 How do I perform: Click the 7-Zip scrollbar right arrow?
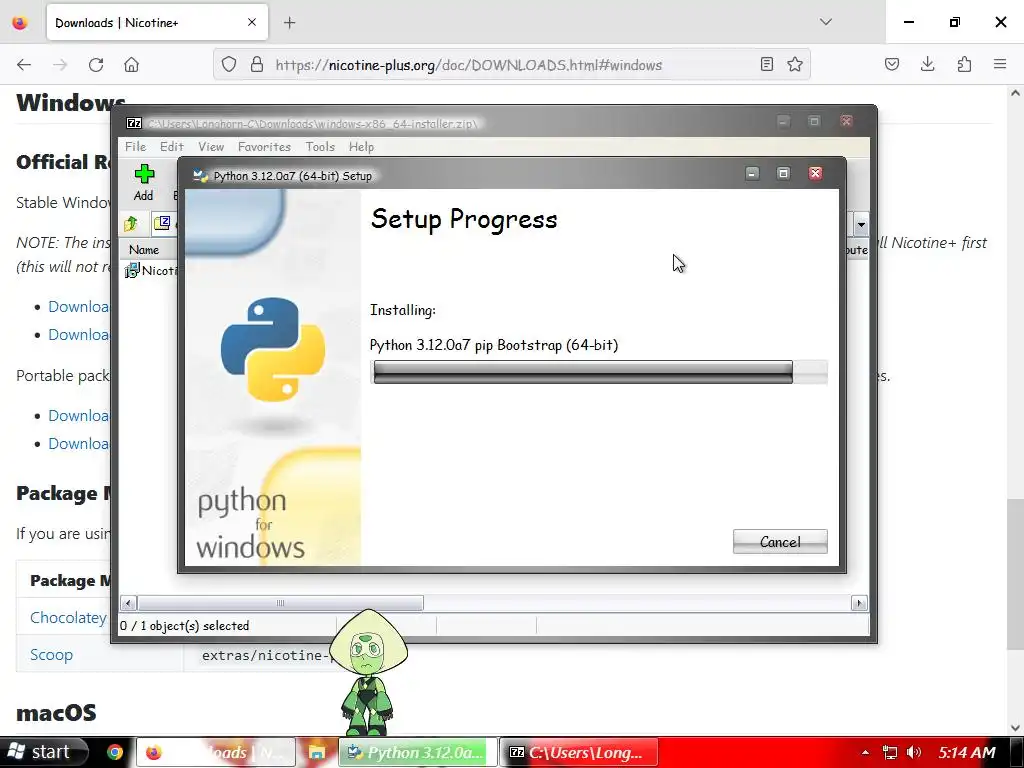pyautogui.click(x=859, y=603)
